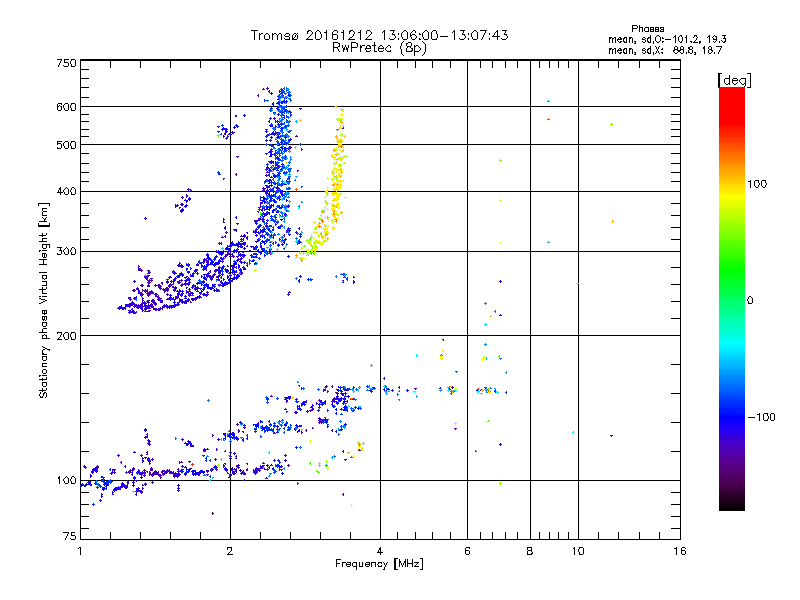Click the '600' height axis label
Screen dimensions: 800x600
click(66, 107)
